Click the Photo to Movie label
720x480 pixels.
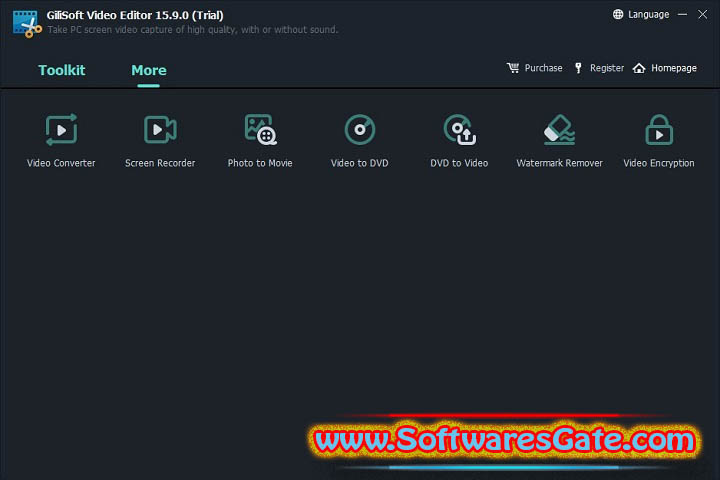point(260,163)
